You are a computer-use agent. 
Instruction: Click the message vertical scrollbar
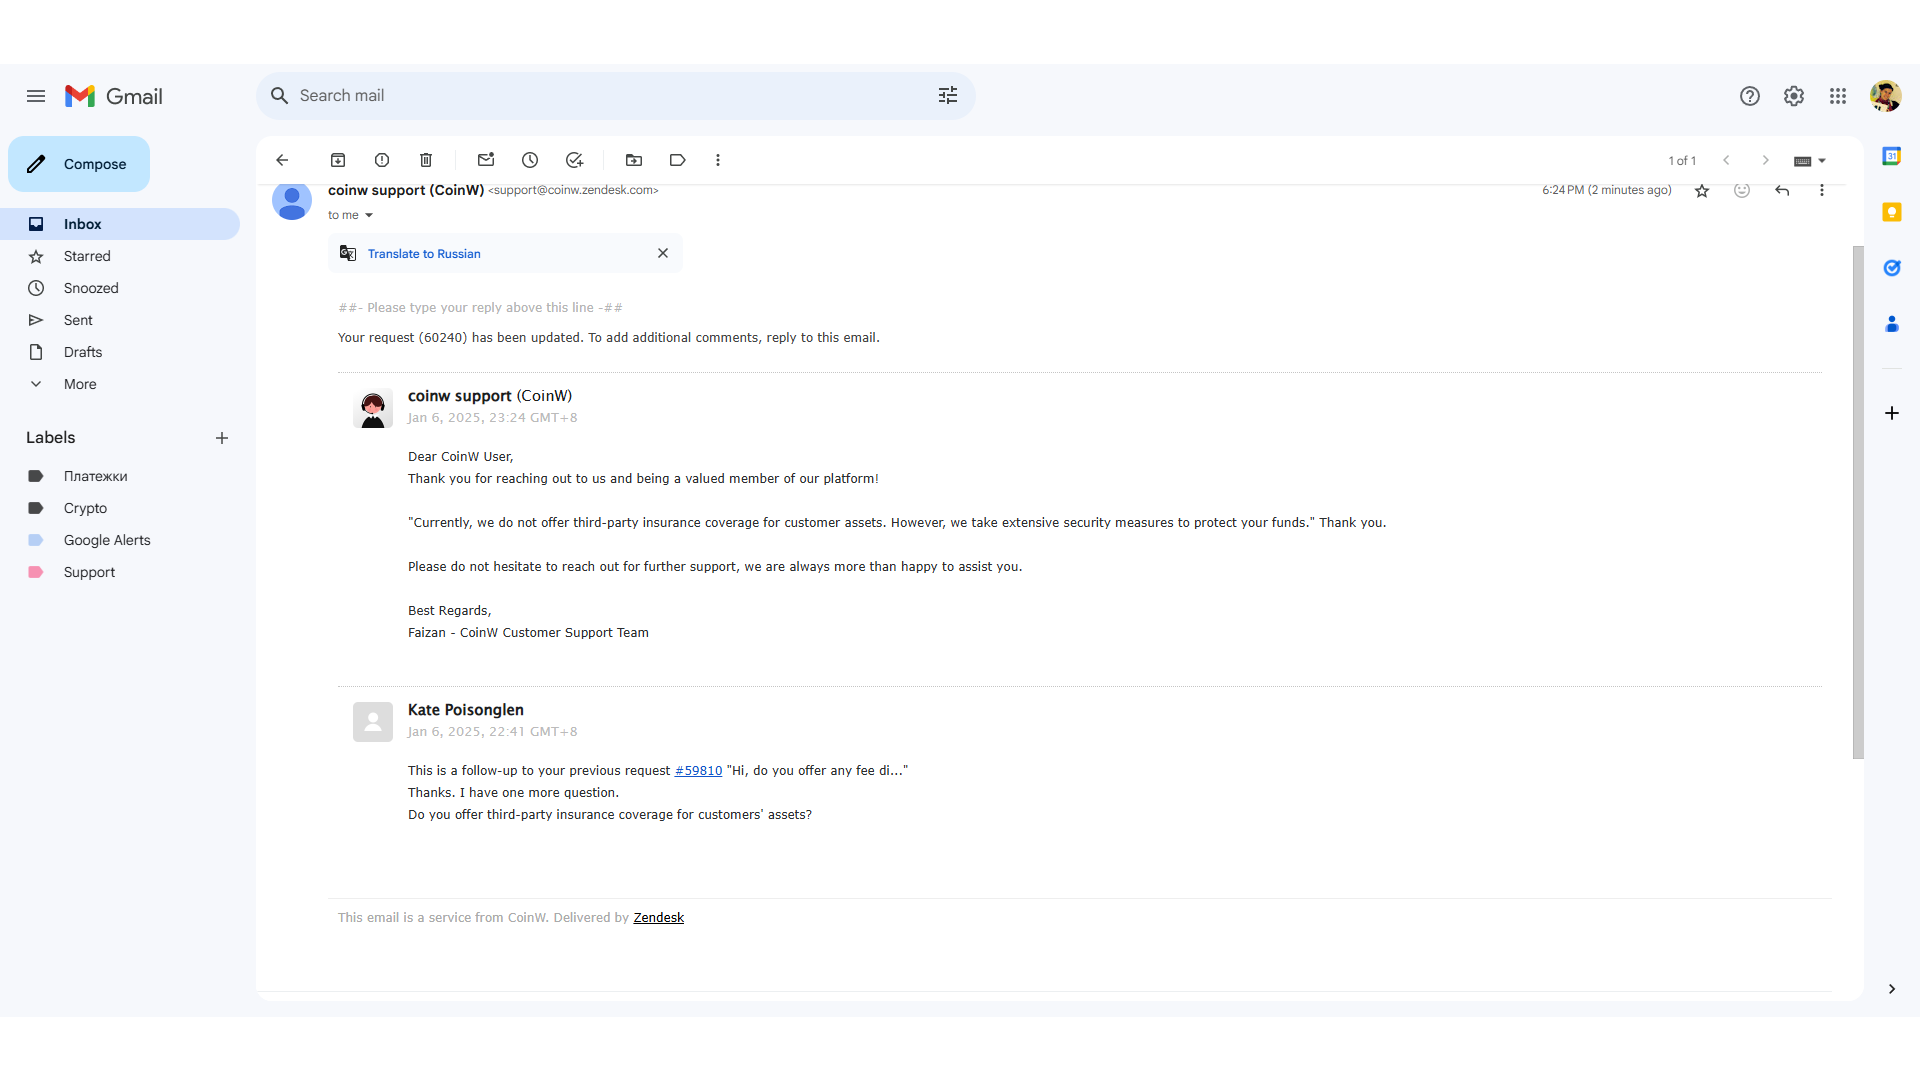point(1858,502)
